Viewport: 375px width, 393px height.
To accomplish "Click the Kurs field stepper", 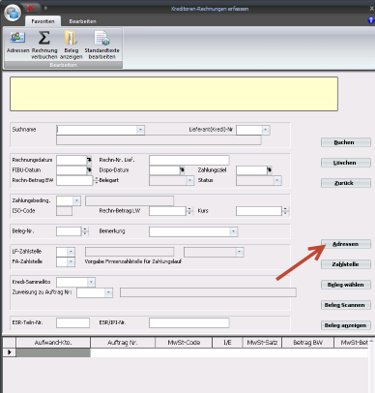I will (285, 211).
